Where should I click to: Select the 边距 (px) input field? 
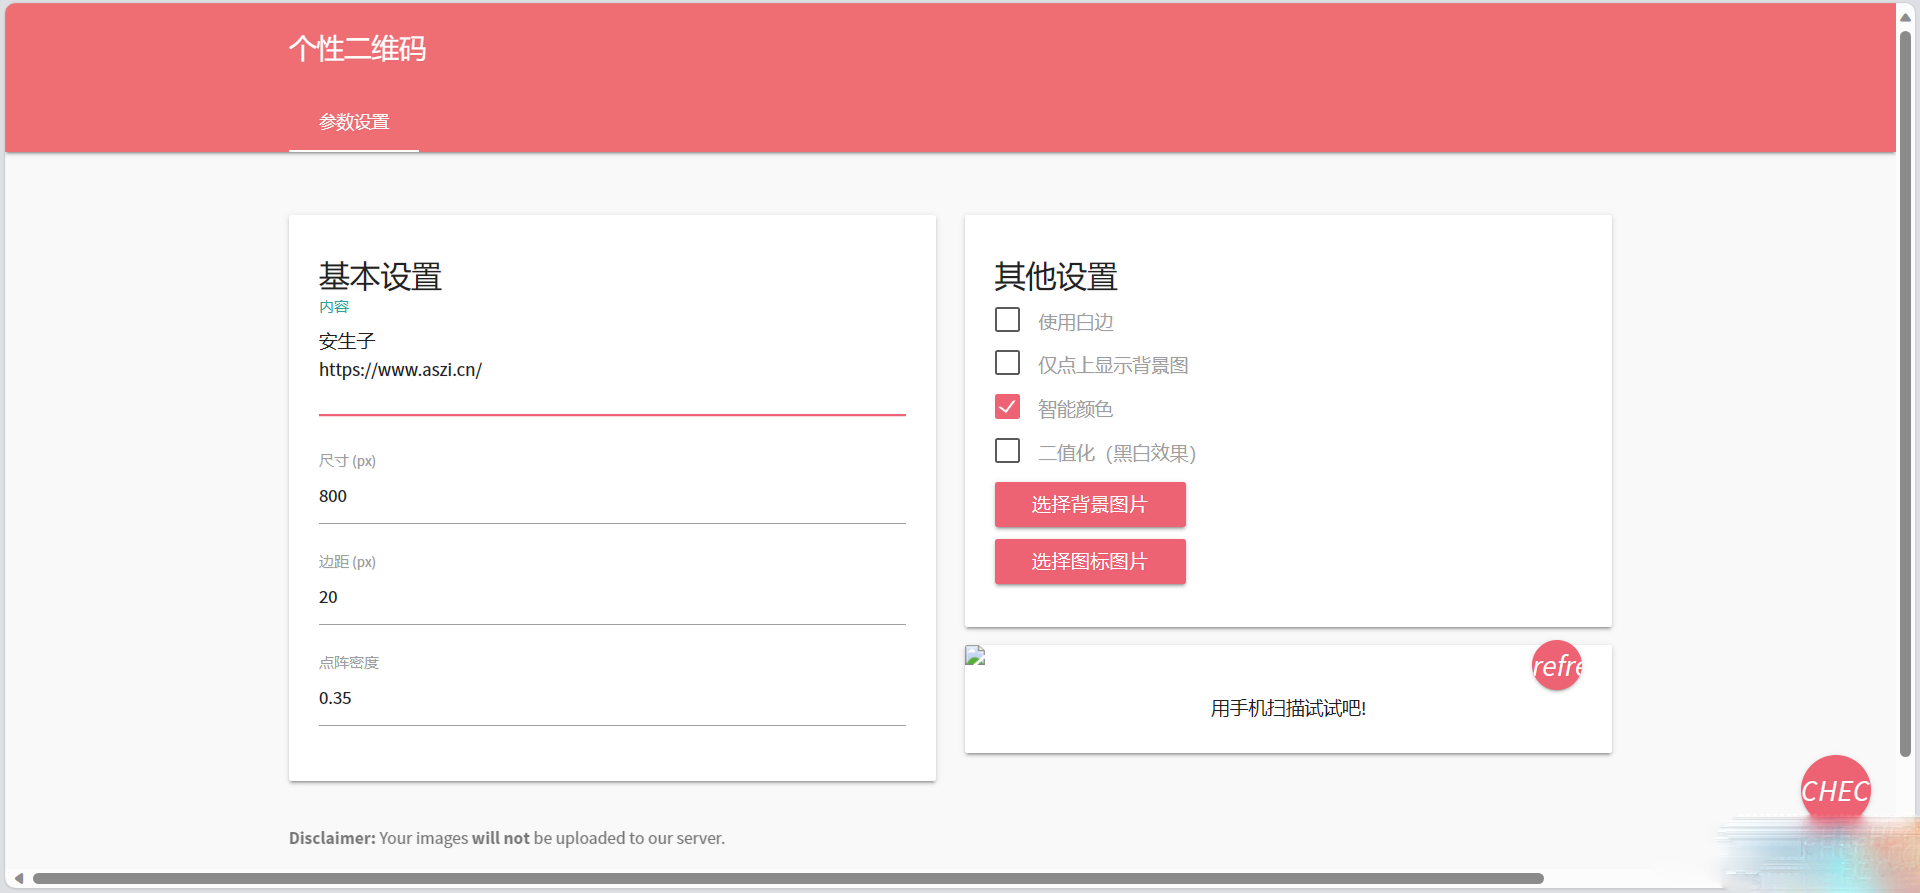[x=611, y=597]
